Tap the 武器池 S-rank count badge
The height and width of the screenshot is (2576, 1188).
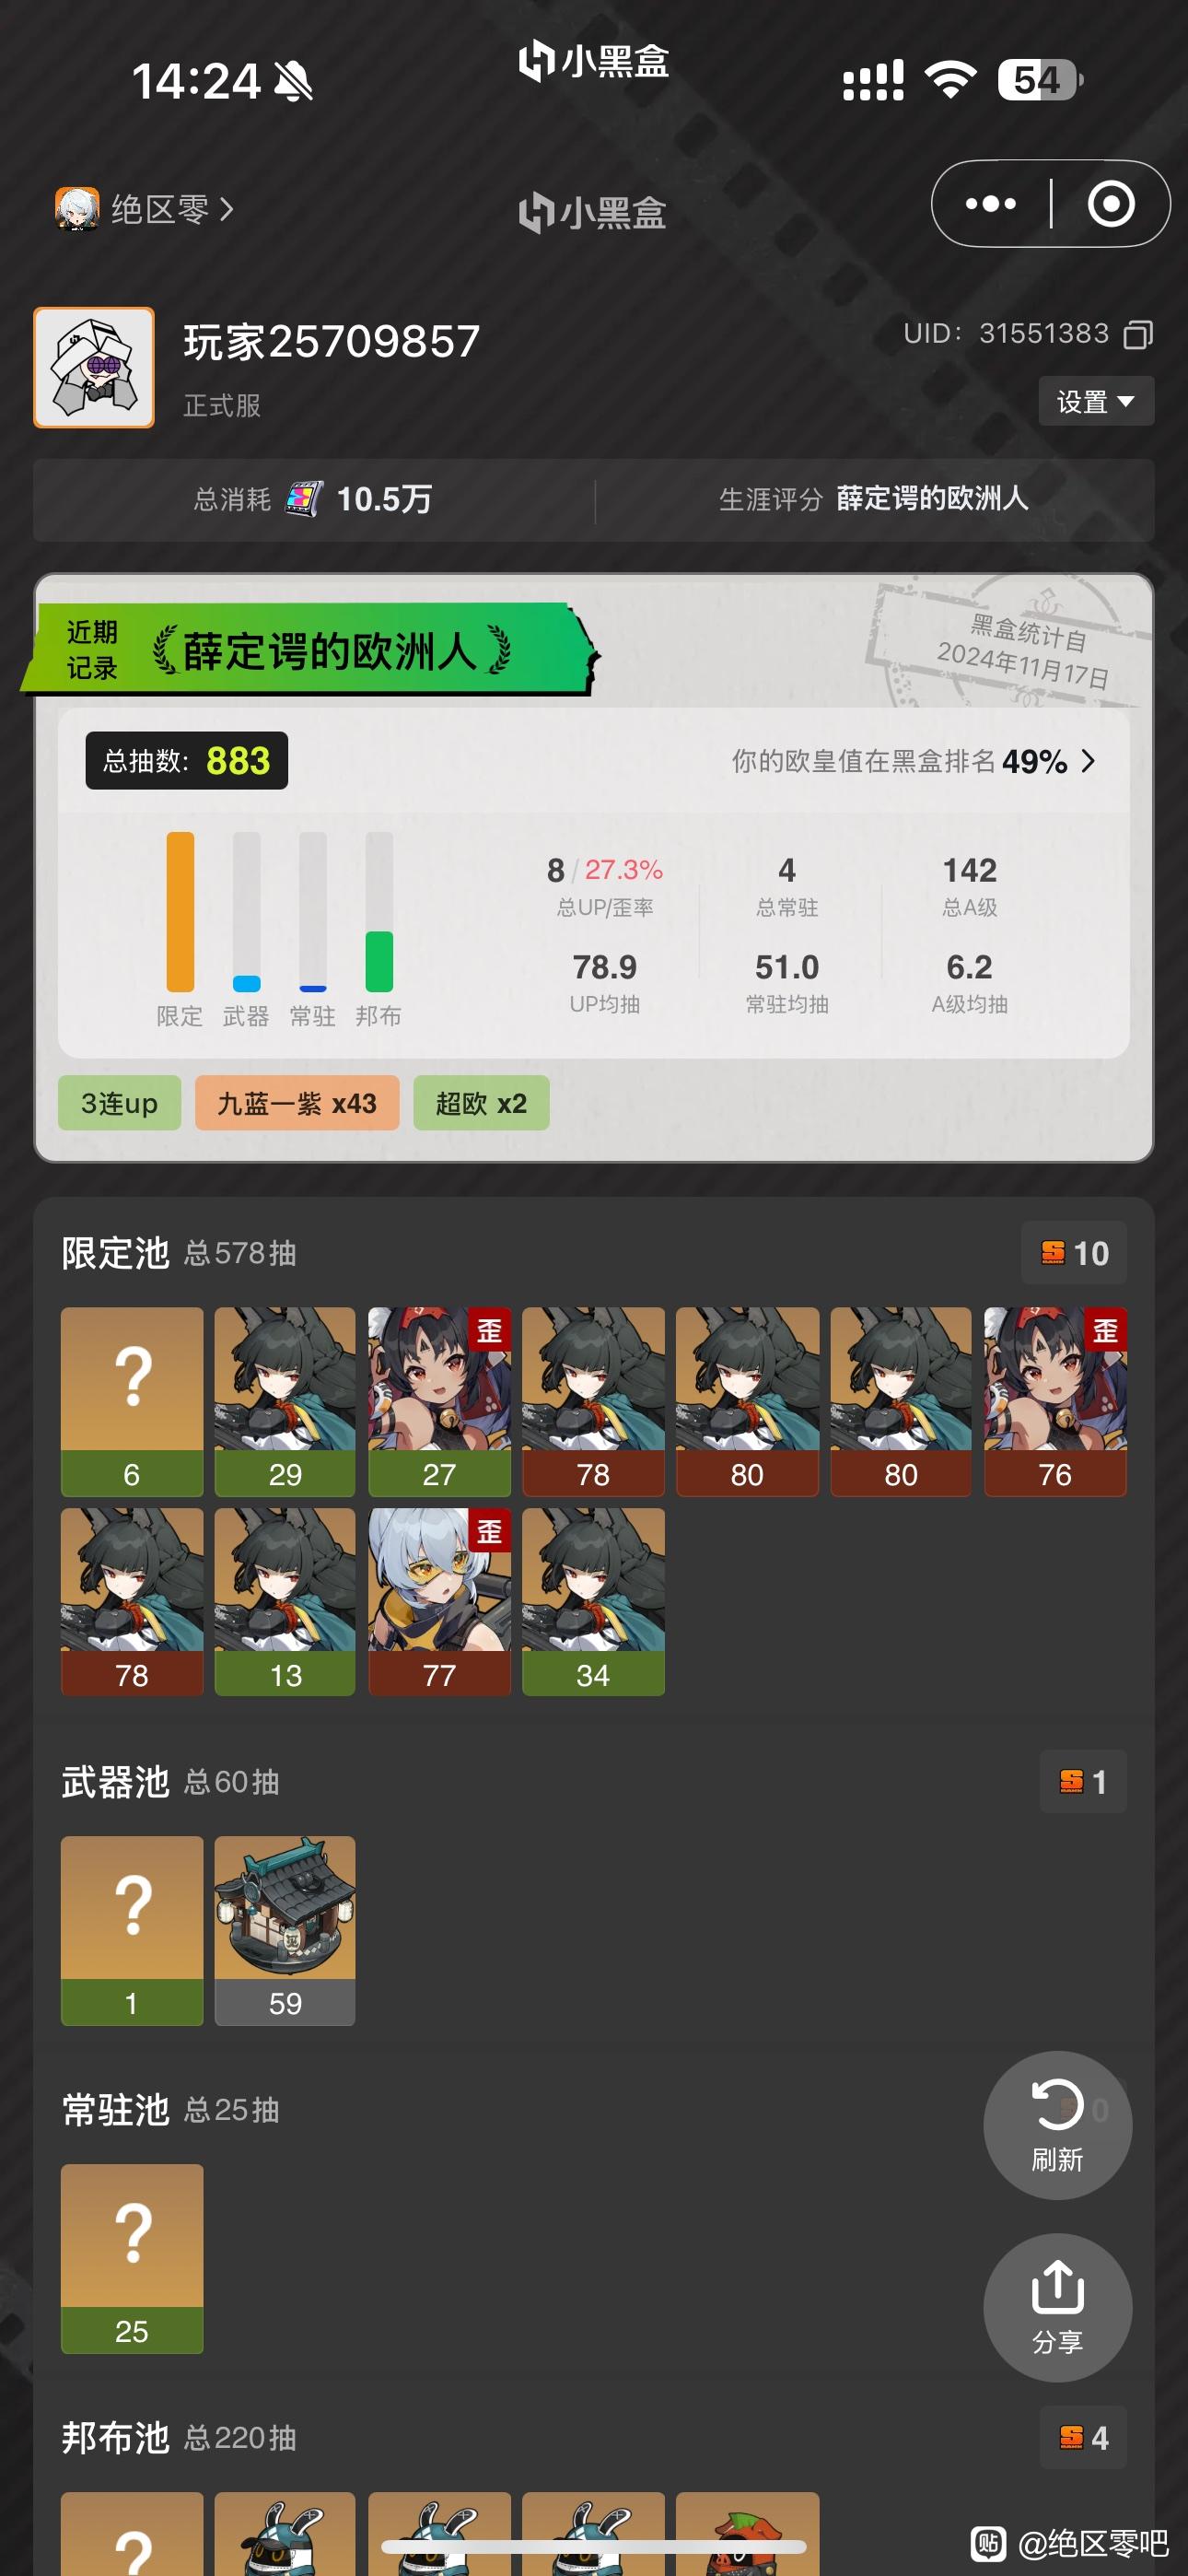(1083, 1781)
